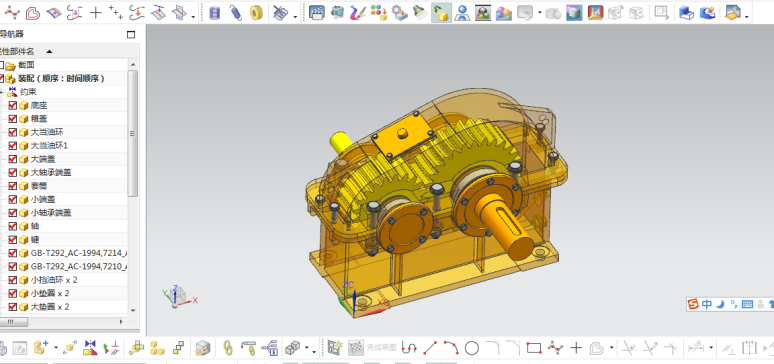The width and height of the screenshot is (774, 364).
Task: Click the Finish Sketch checkered flag icon
Action: [355, 348]
